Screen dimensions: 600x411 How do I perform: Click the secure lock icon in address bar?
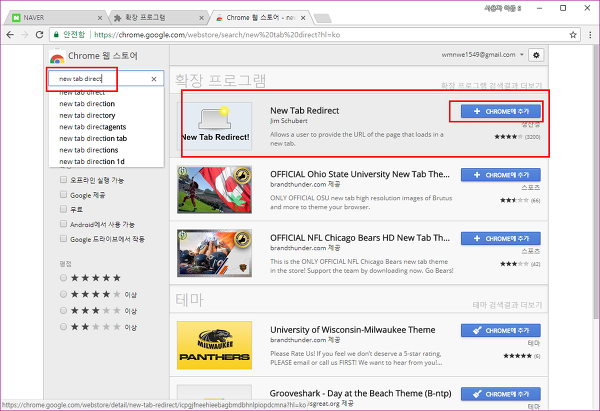pos(56,35)
